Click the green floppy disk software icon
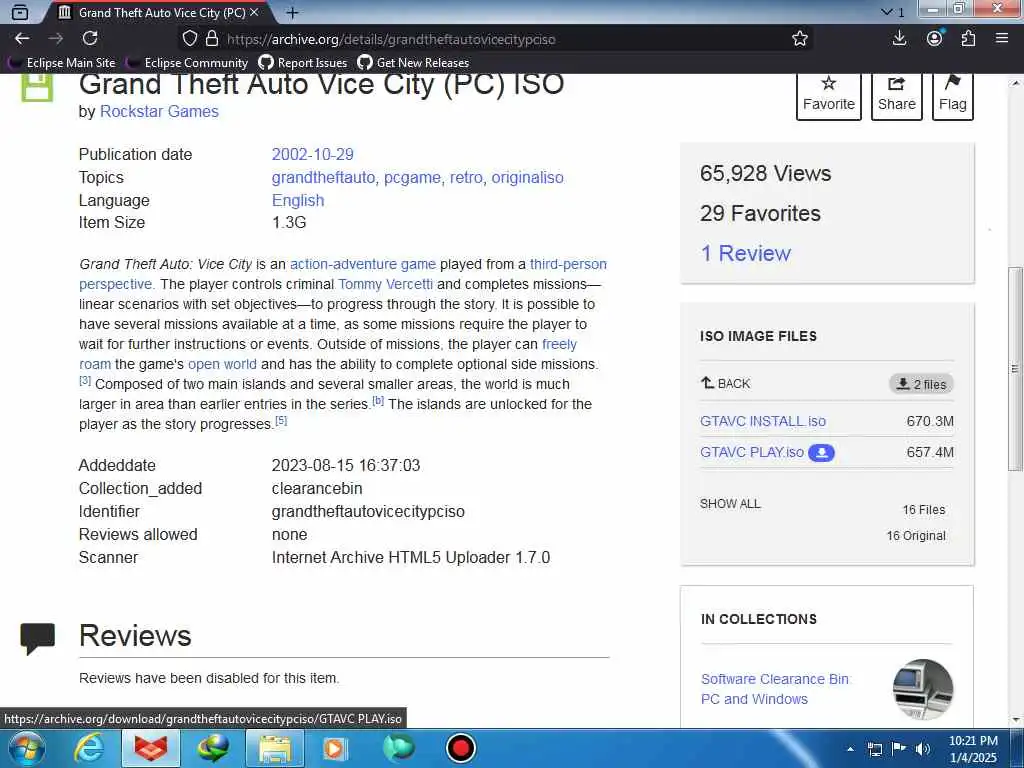The image size is (1024, 768). (x=37, y=88)
